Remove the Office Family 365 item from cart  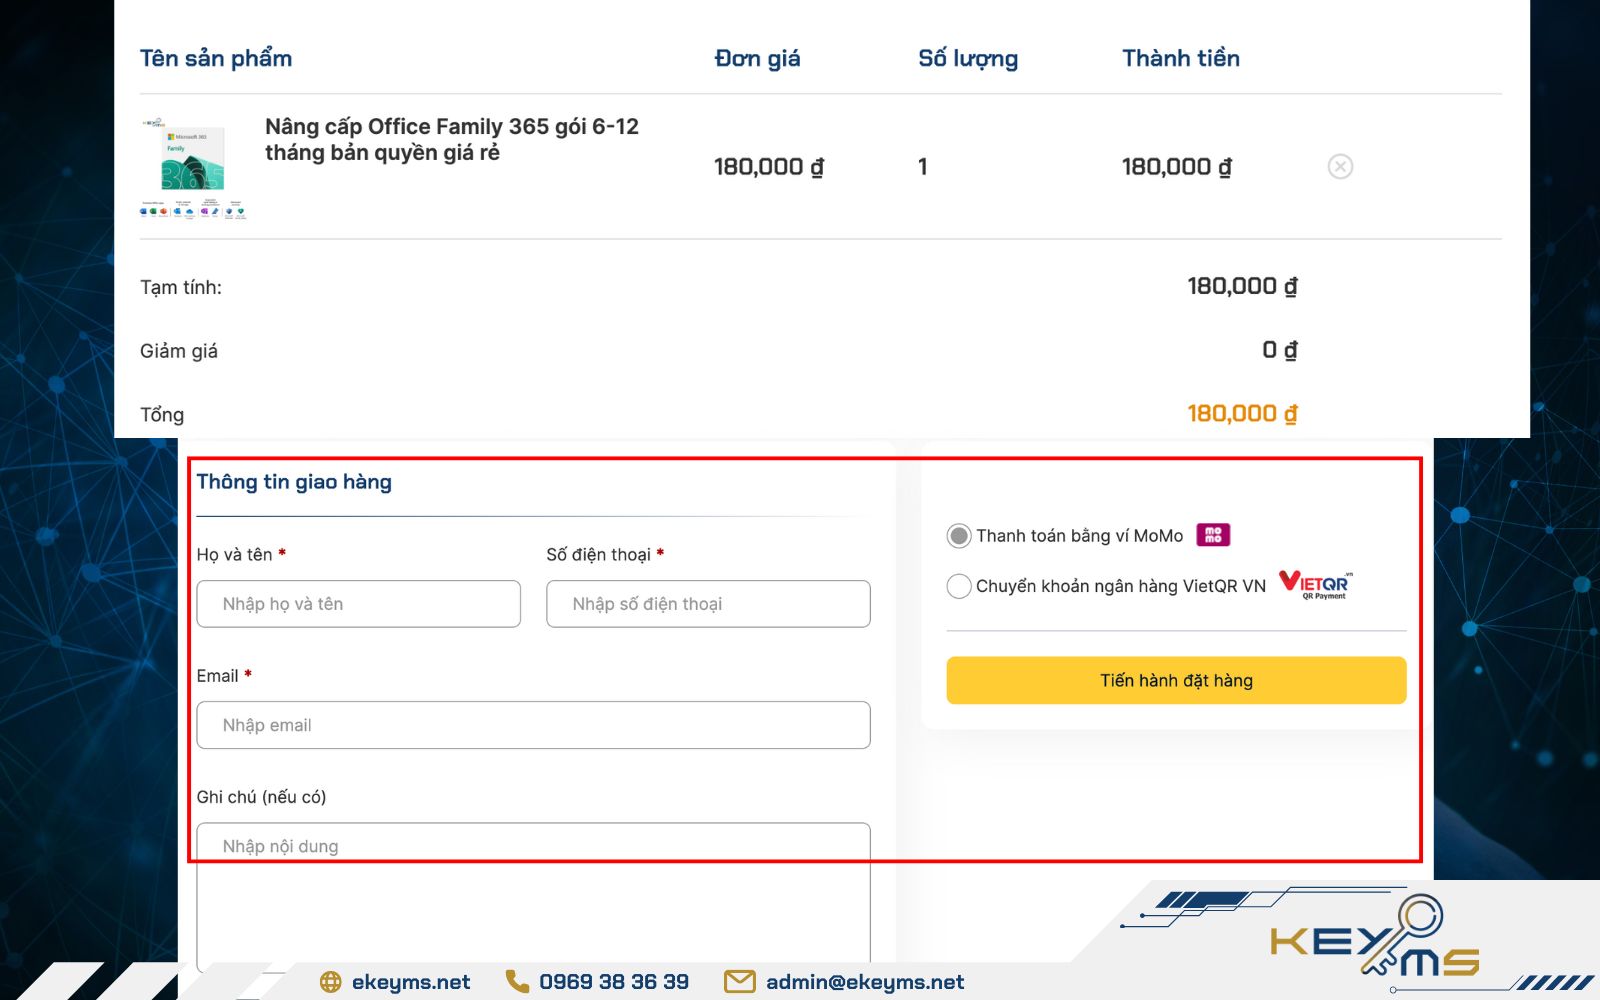(x=1340, y=167)
